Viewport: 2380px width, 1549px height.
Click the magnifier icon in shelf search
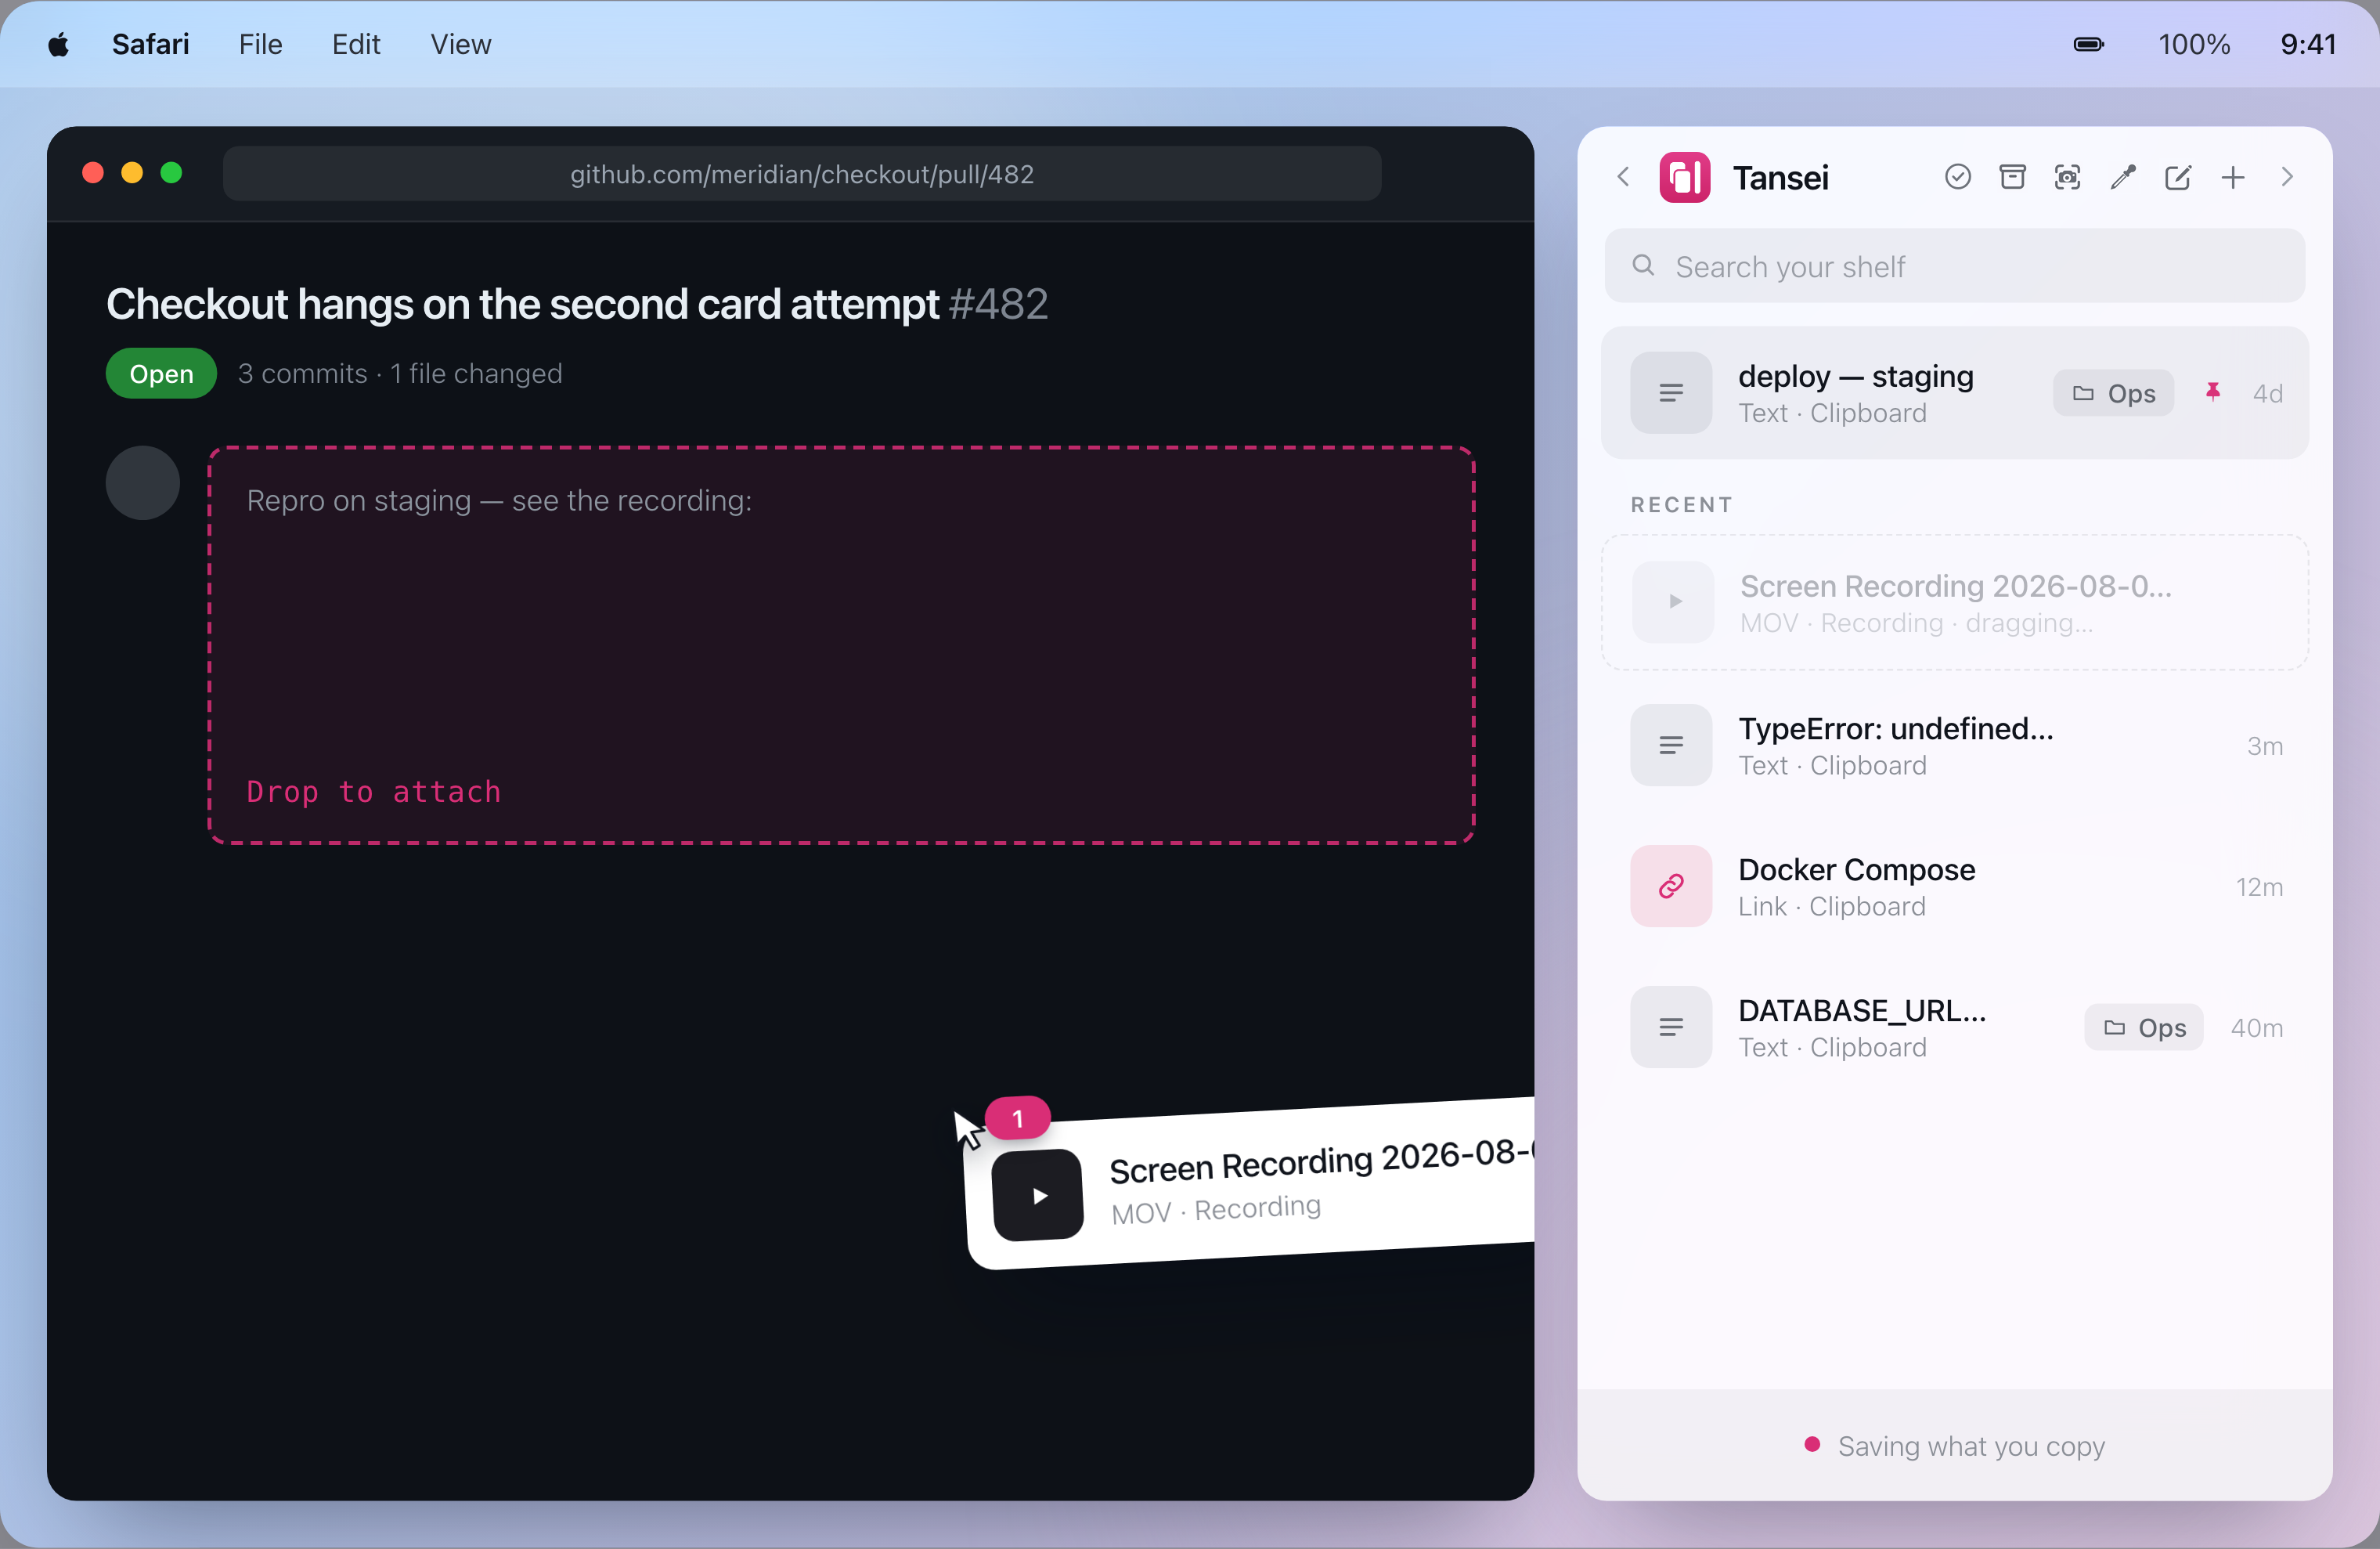pos(1643,265)
